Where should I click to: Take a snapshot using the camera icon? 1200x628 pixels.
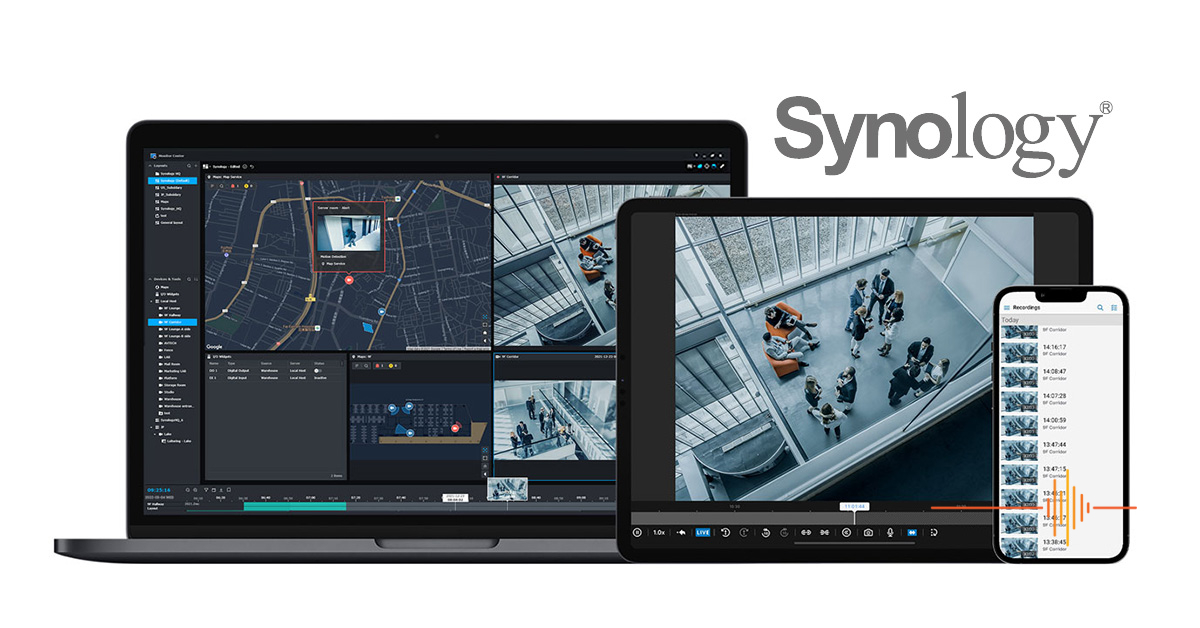(868, 533)
